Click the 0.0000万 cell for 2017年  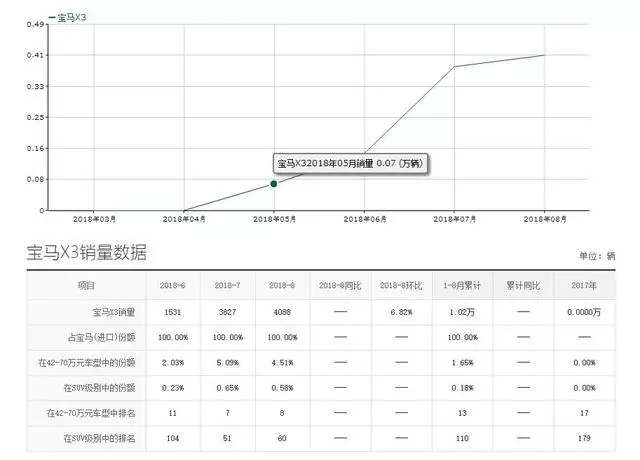584,312
